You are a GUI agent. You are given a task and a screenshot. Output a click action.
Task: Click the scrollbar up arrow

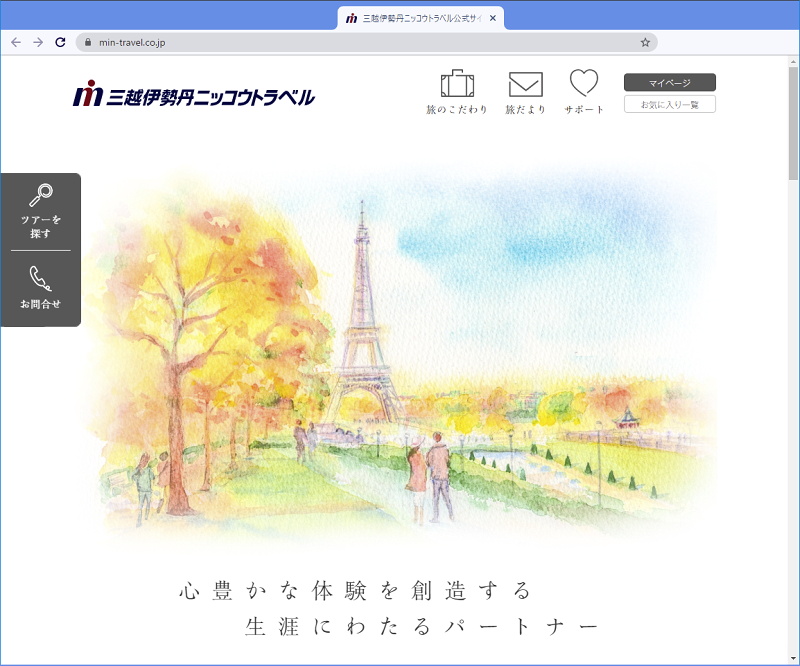(x=793, y=63)
